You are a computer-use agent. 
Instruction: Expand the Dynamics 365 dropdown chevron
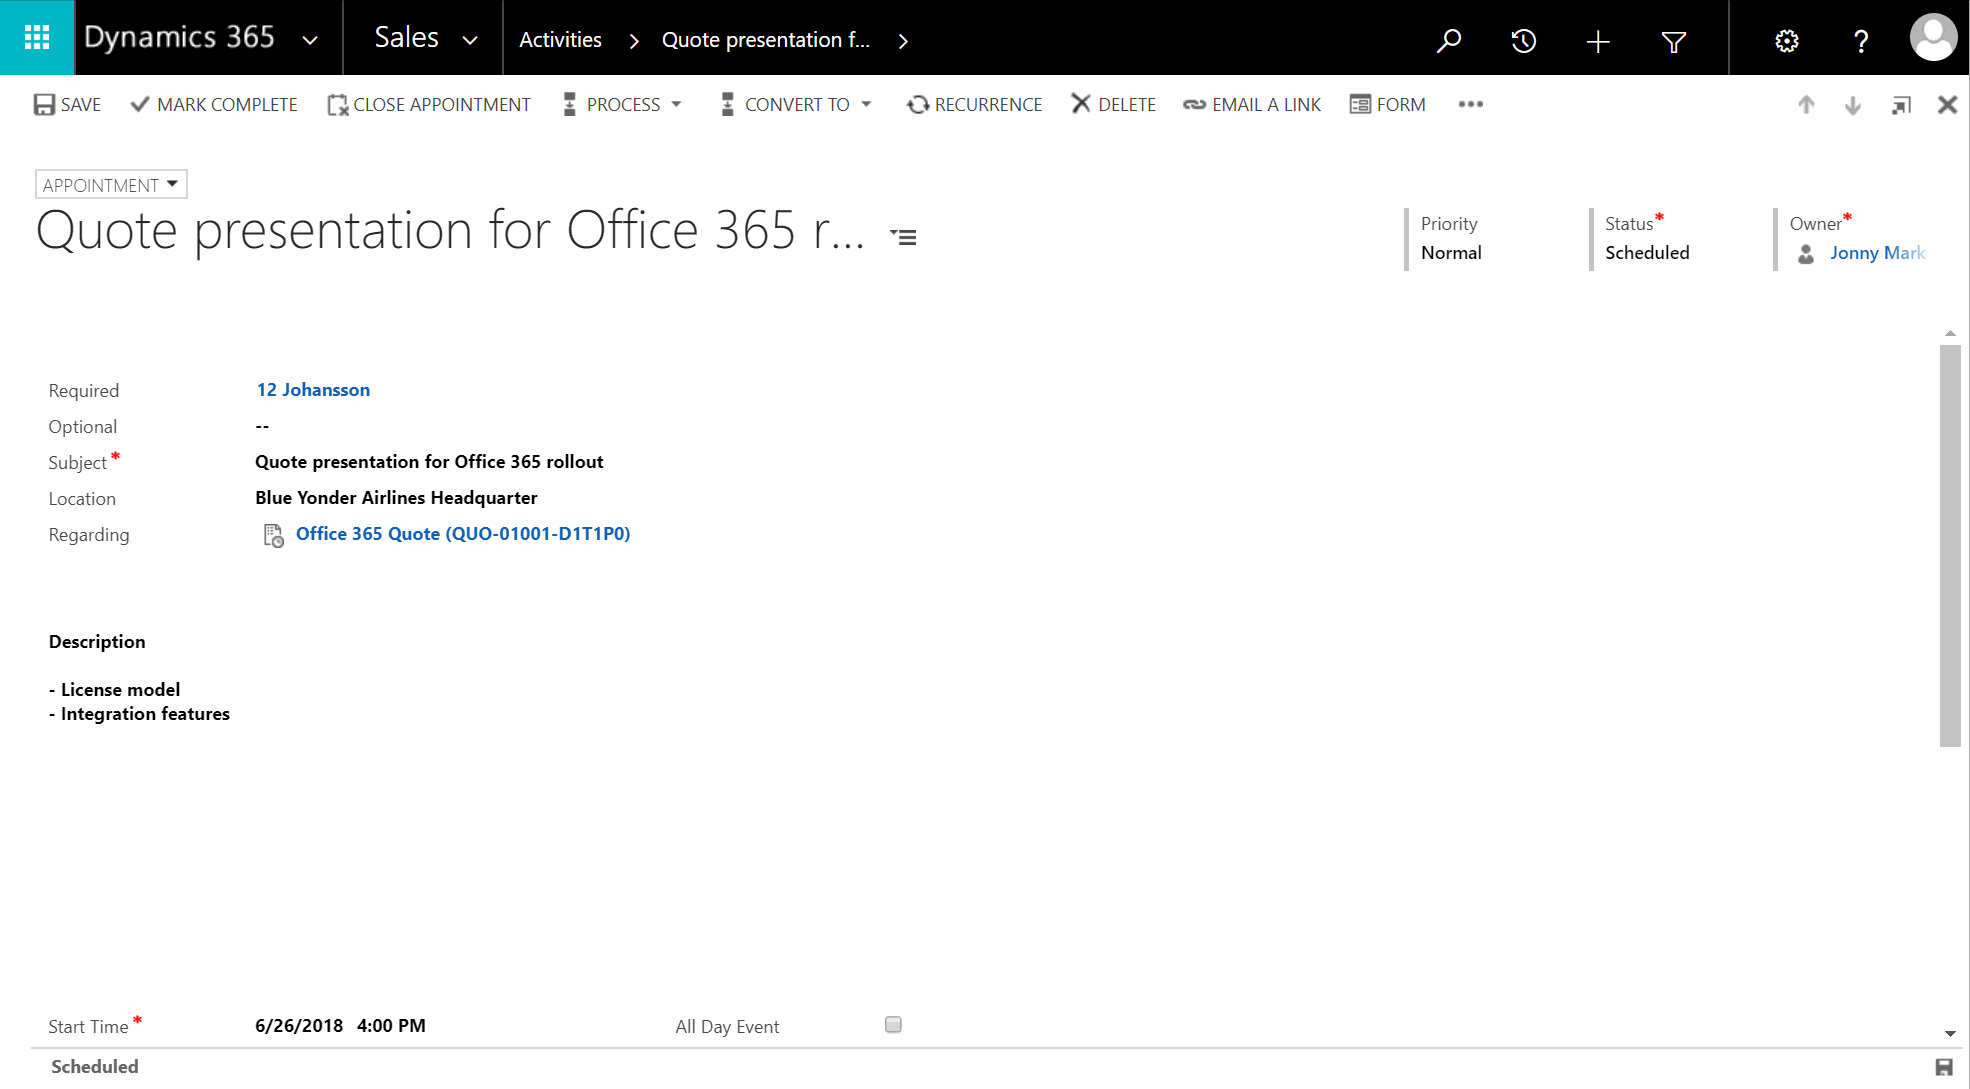pyautogui.click(x=310, y=41)
